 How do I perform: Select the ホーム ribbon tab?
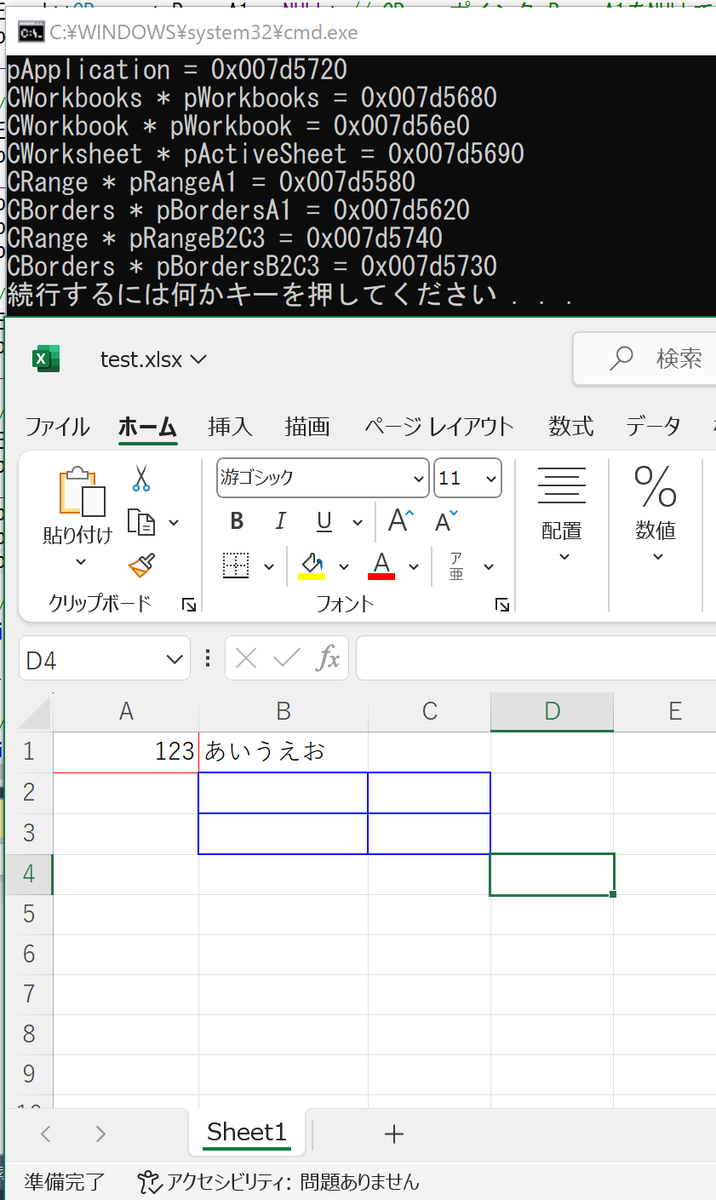coord(147,427)
